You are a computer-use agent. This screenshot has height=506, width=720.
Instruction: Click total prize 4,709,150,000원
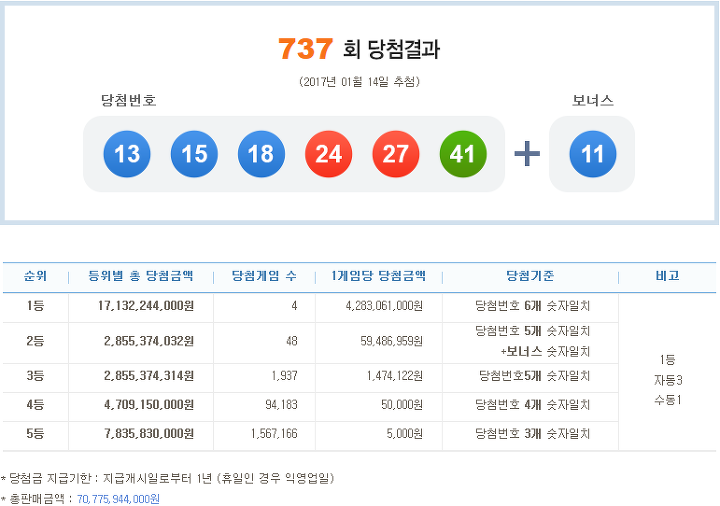(x=149, y=405)
